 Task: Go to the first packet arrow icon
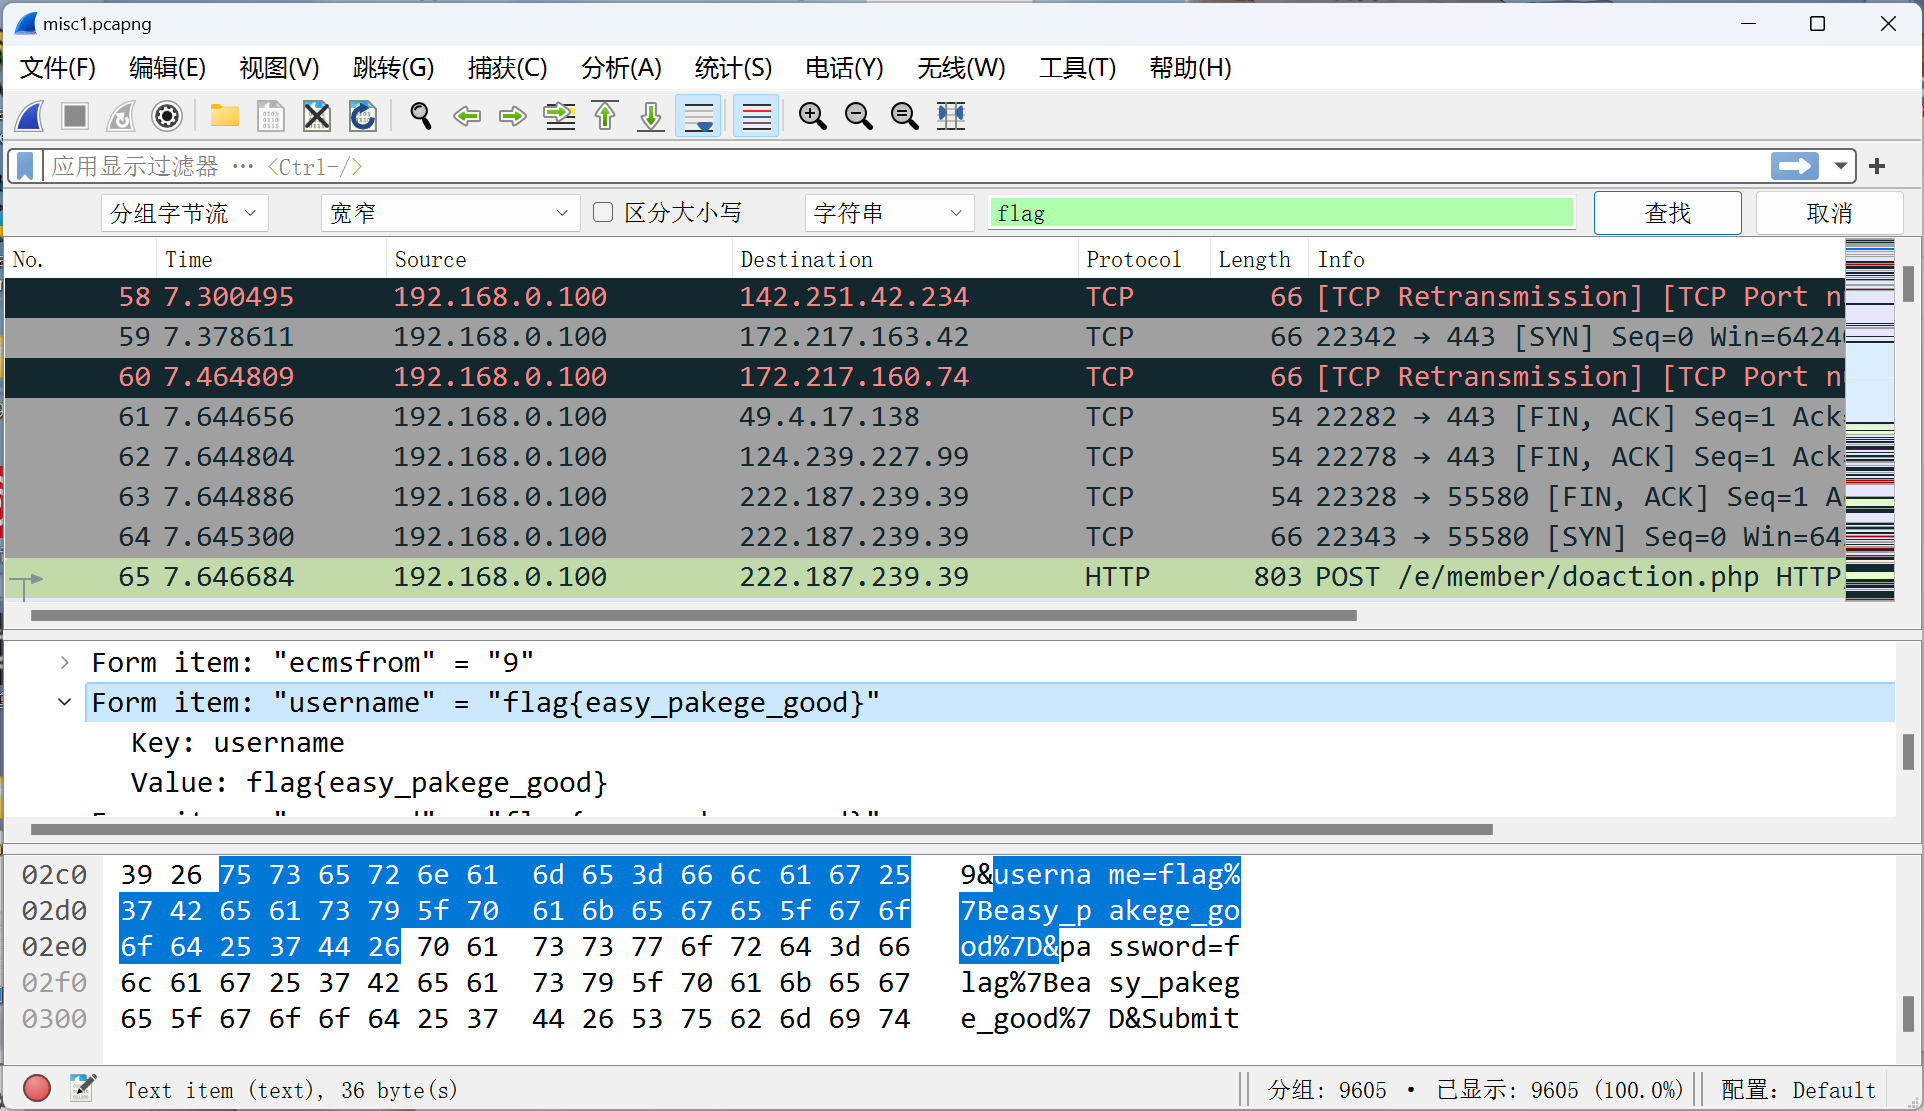point(605,116)
